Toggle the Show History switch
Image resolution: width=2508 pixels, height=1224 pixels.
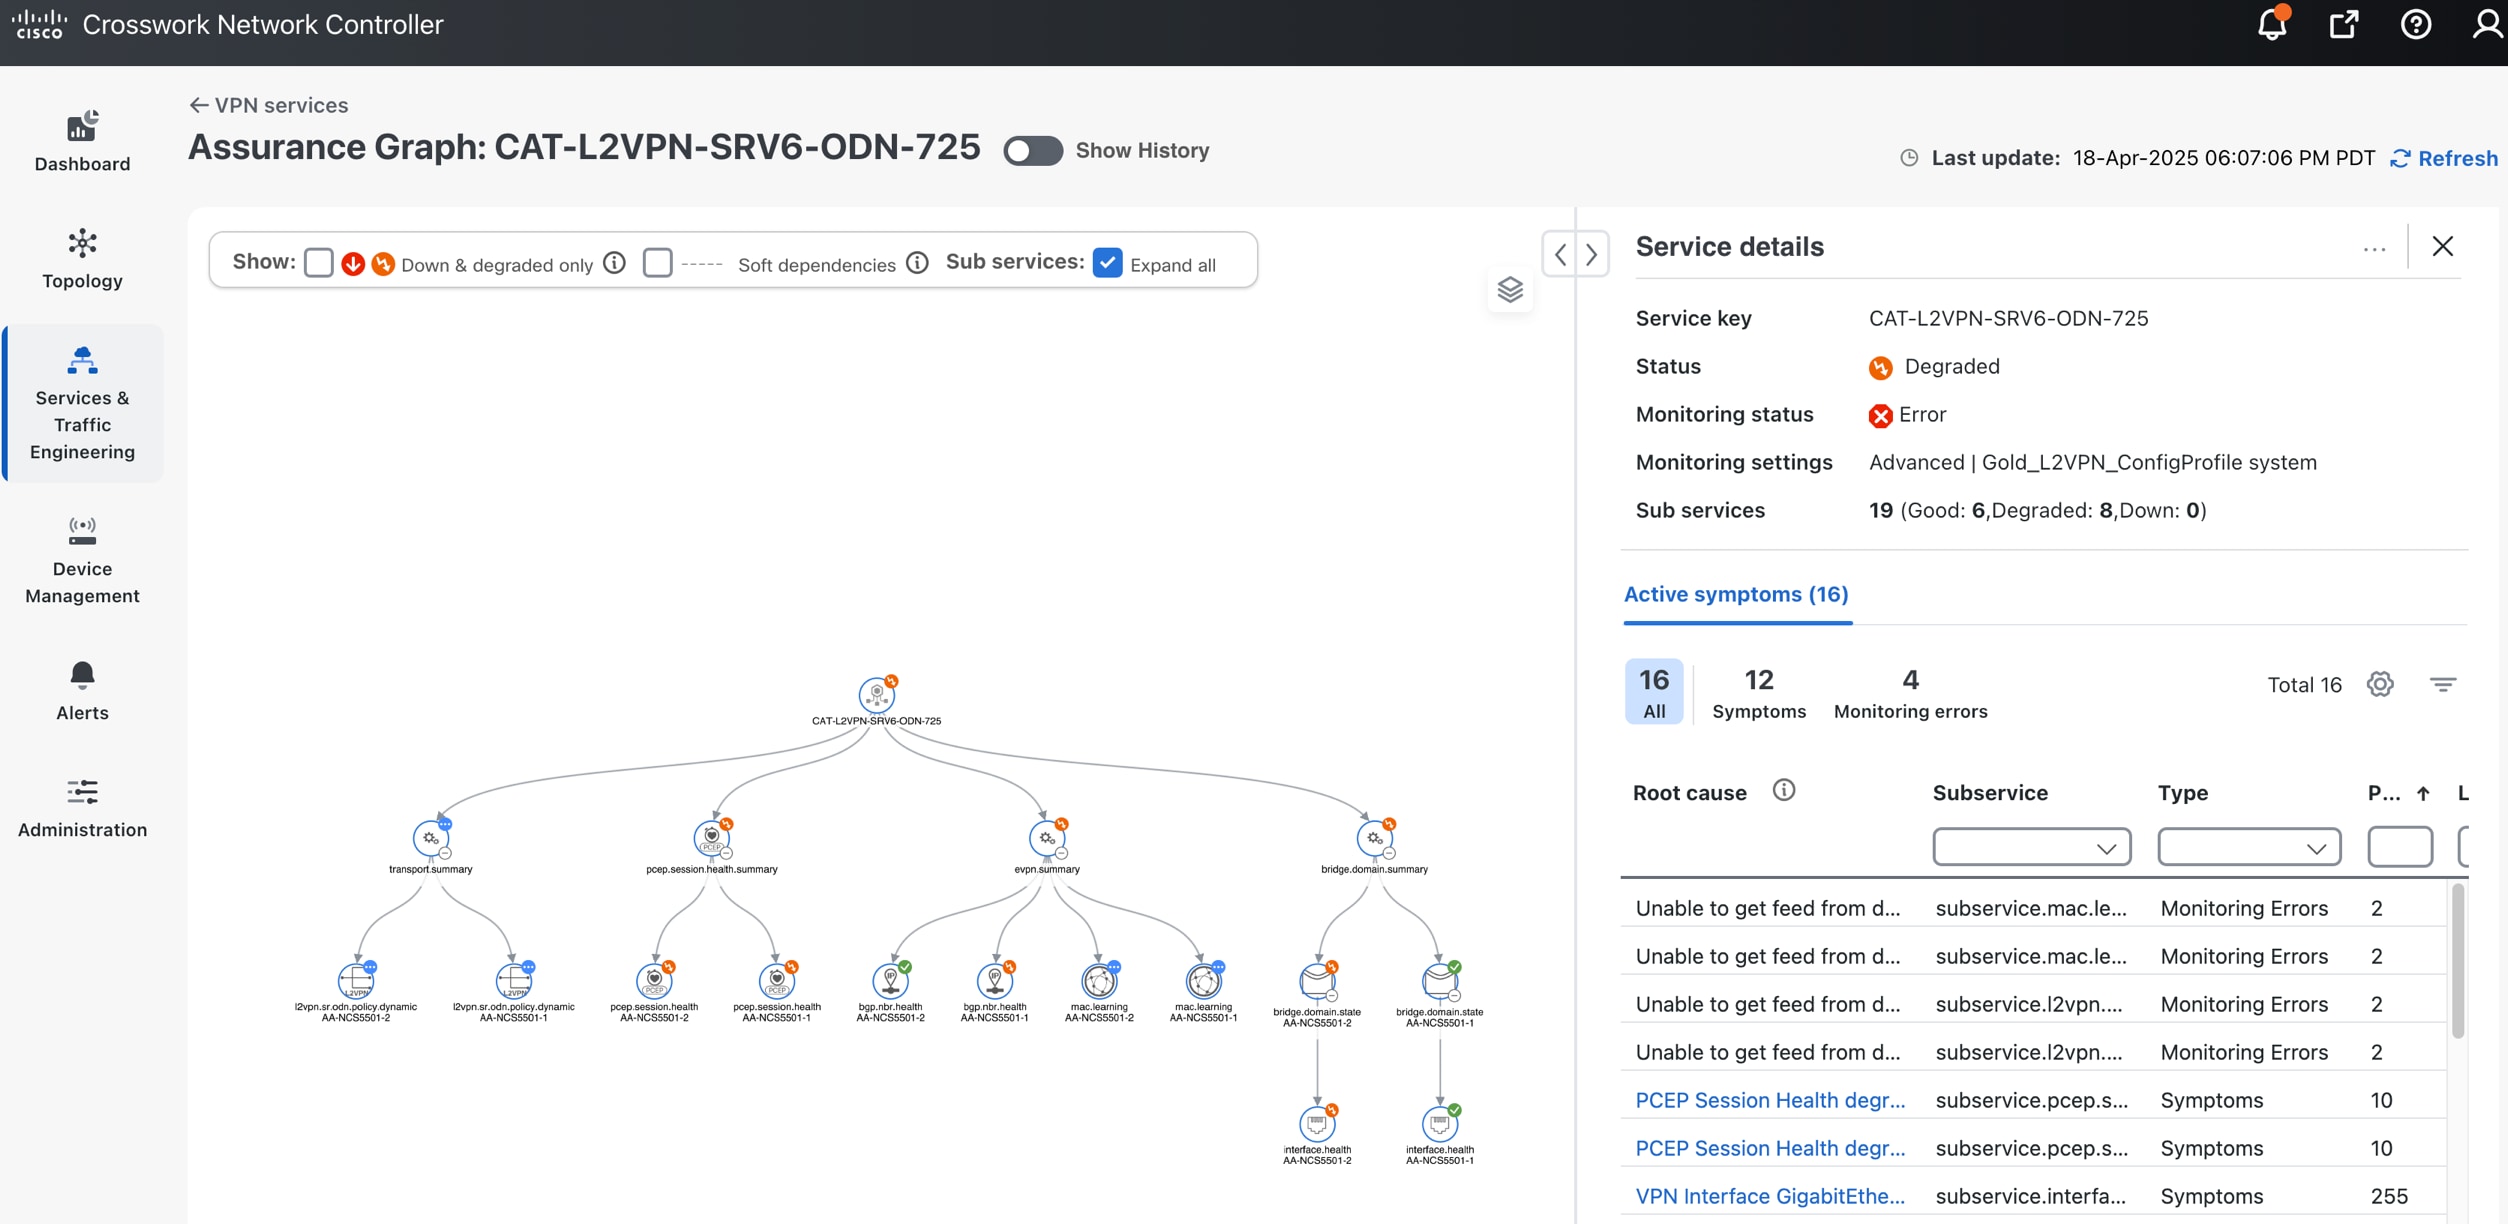tap(1033, 151)
